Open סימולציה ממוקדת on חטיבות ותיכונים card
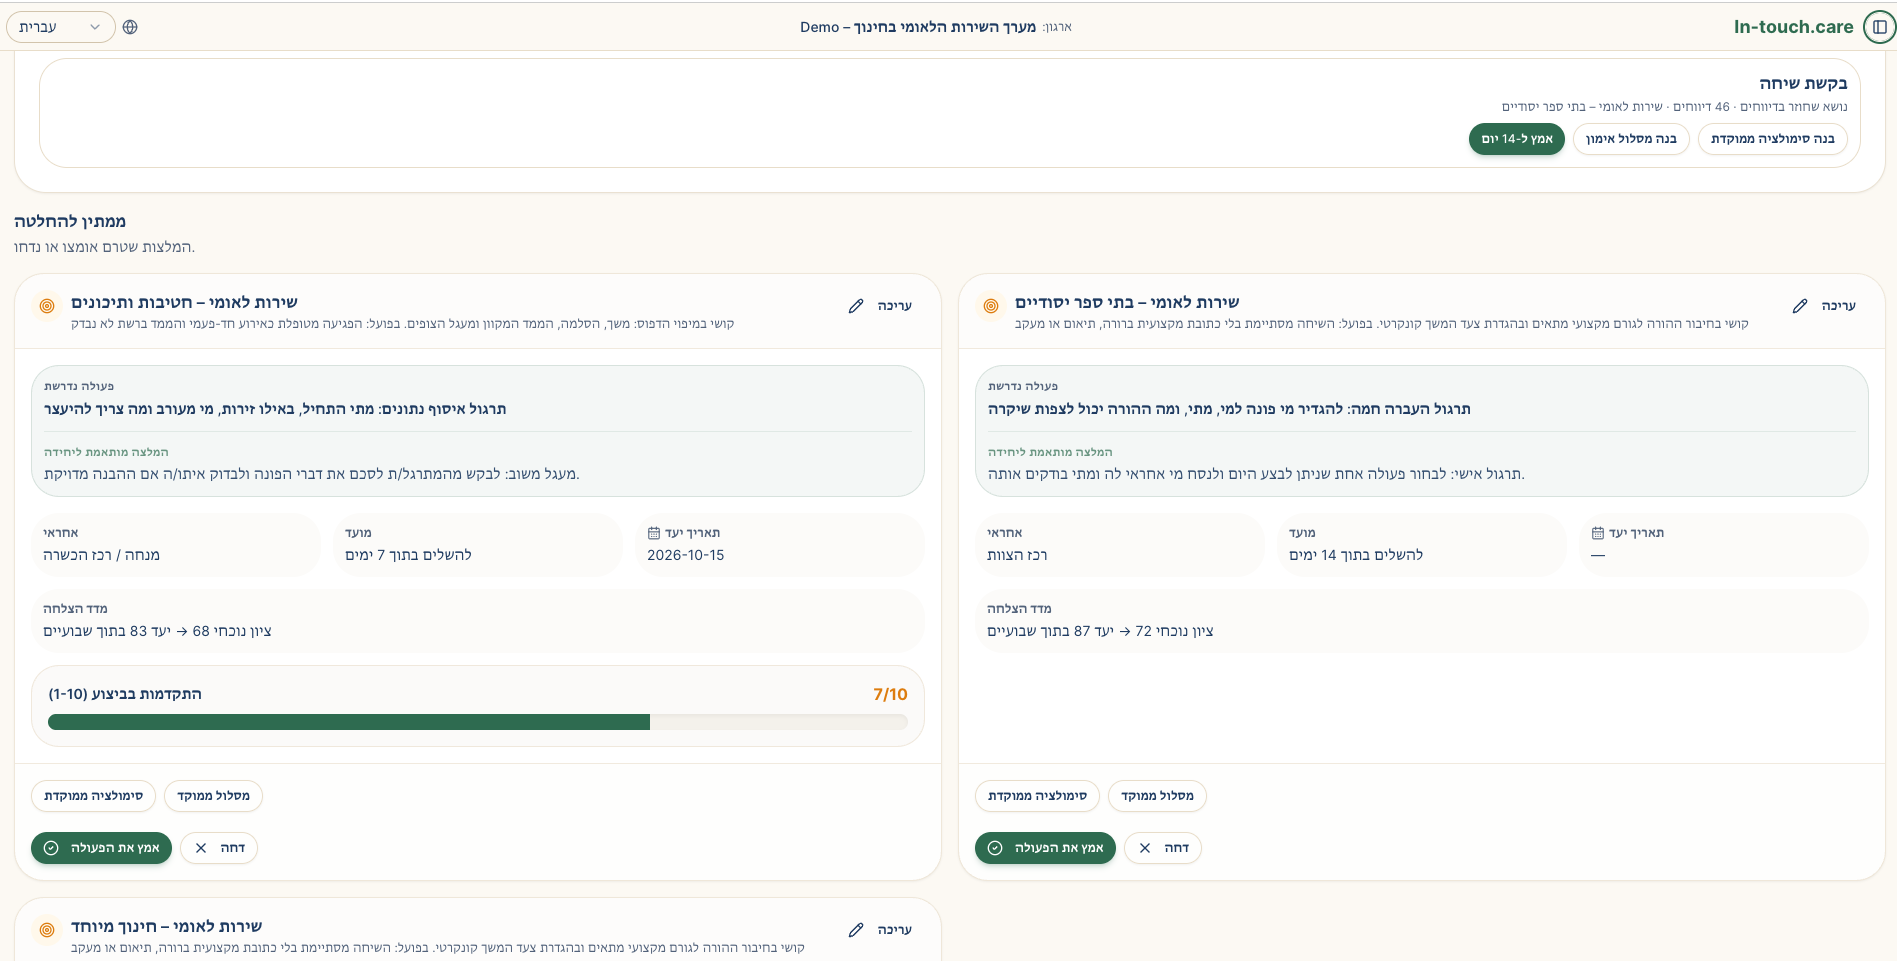1897x961 pixels. [93, 796]
